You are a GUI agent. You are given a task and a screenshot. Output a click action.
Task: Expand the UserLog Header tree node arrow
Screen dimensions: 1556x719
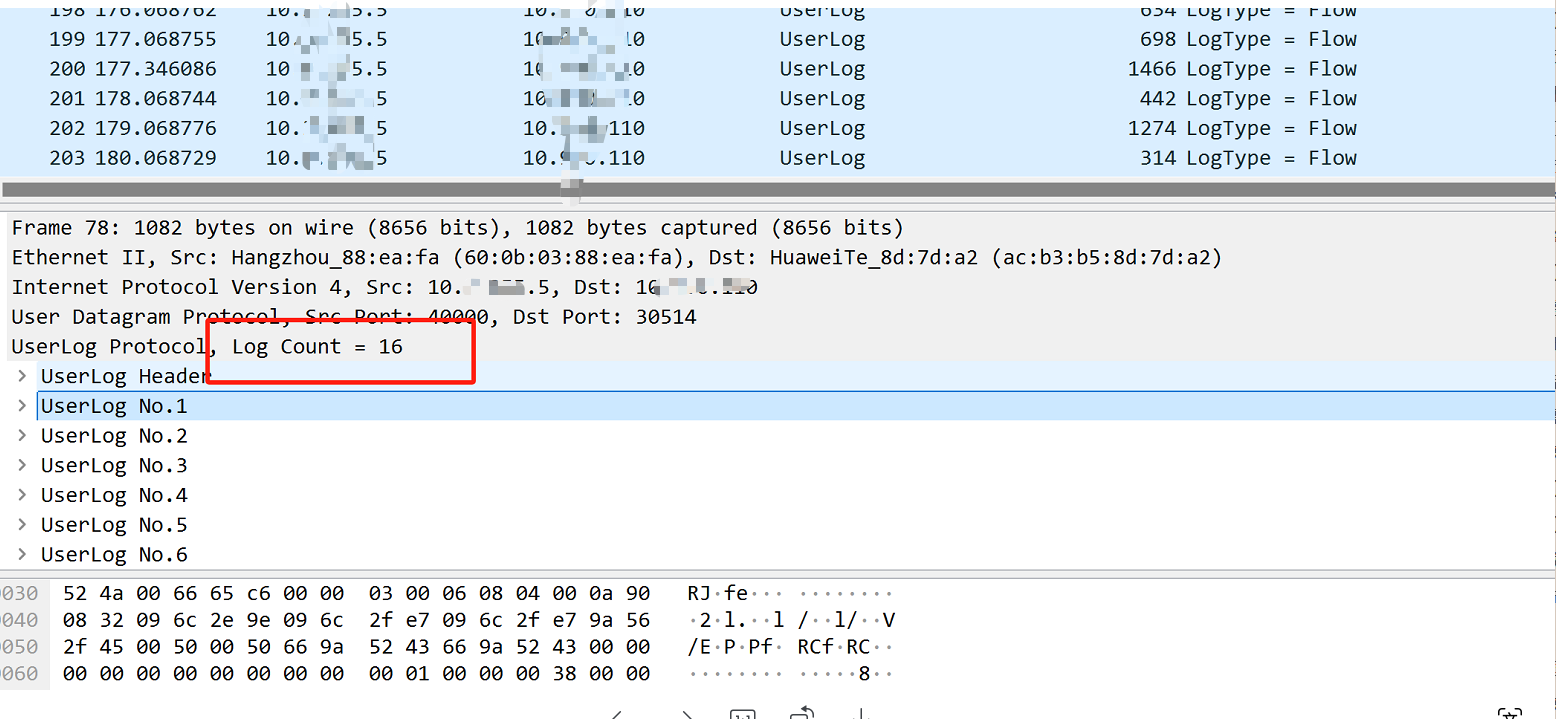pos(22,377)
